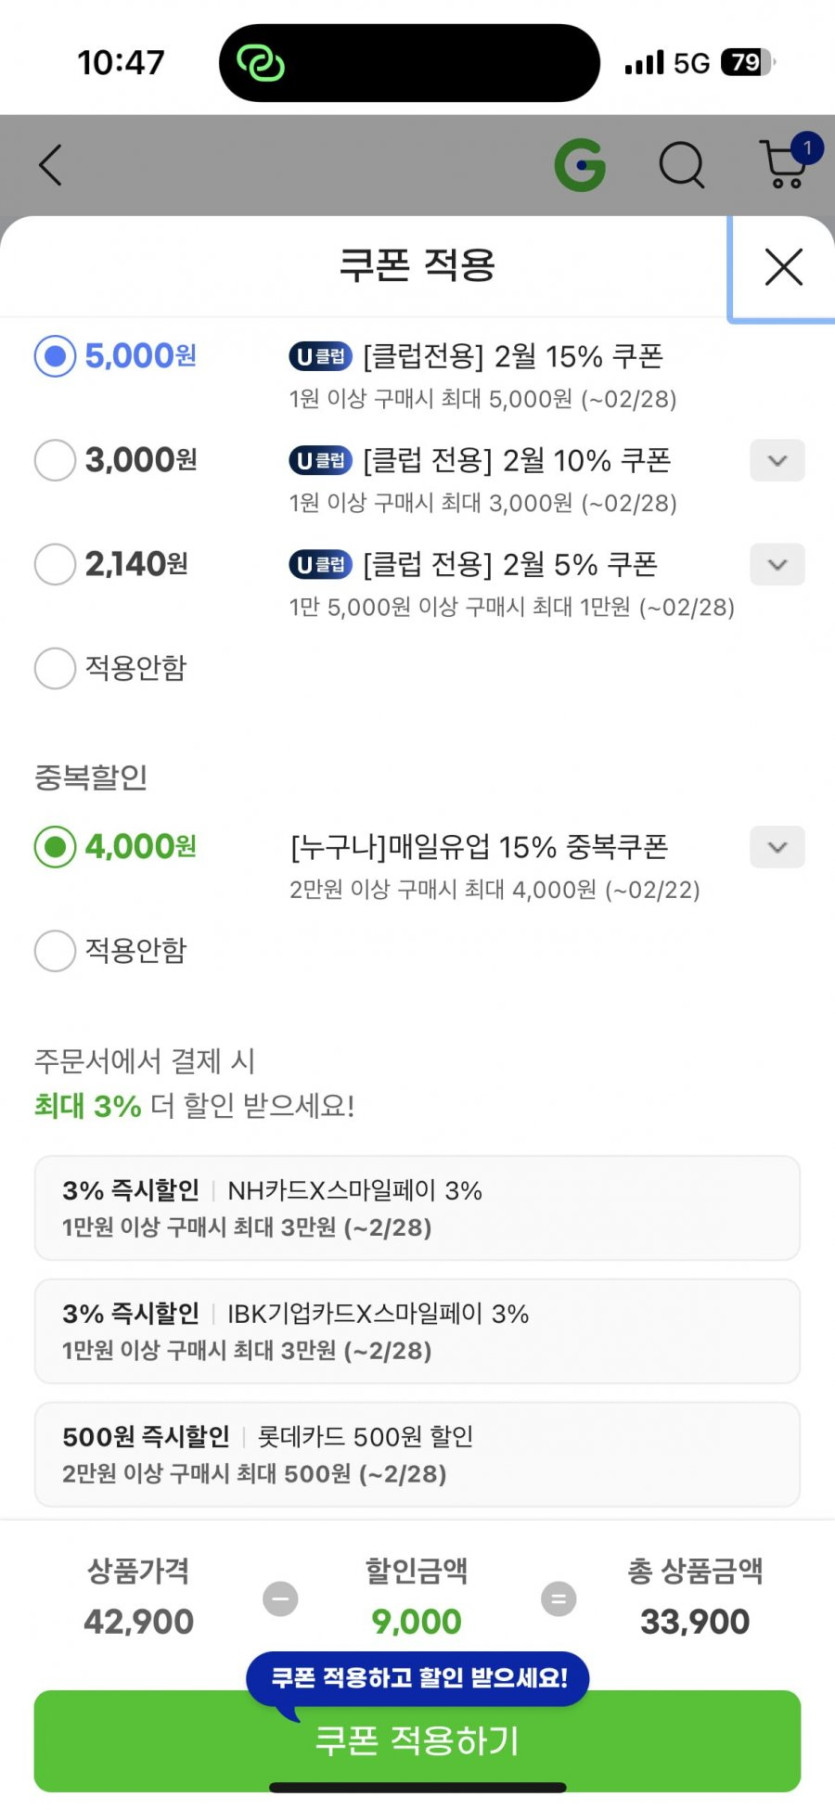Open IBK기업카드X스마일페이 3% discount card
The image size is (835, 1810).
(x=417, y=1331)
